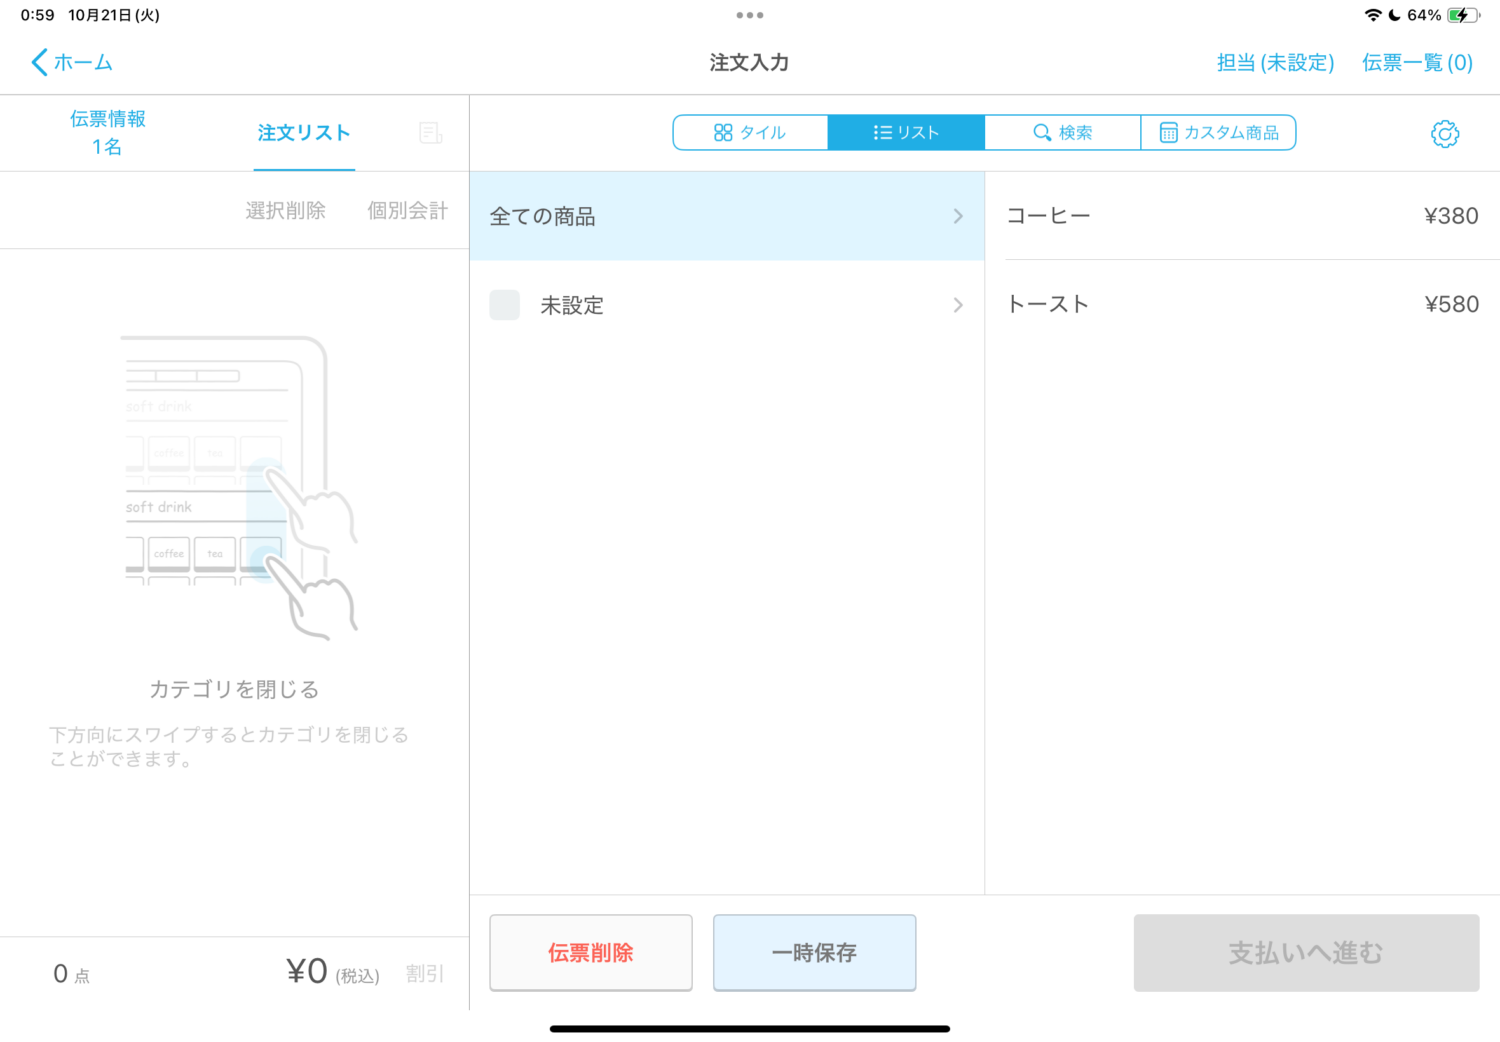Image resolution: width=1500 pixels, height=1042 pixels.
Task: Open the カスタム商品 custom item entry
Action: [1218, 133]
